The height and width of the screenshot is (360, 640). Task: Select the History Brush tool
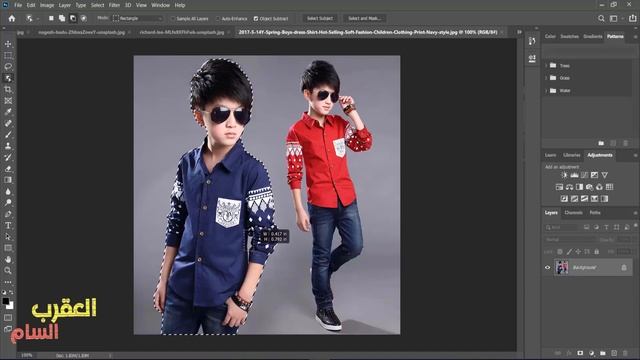point(8,157)
